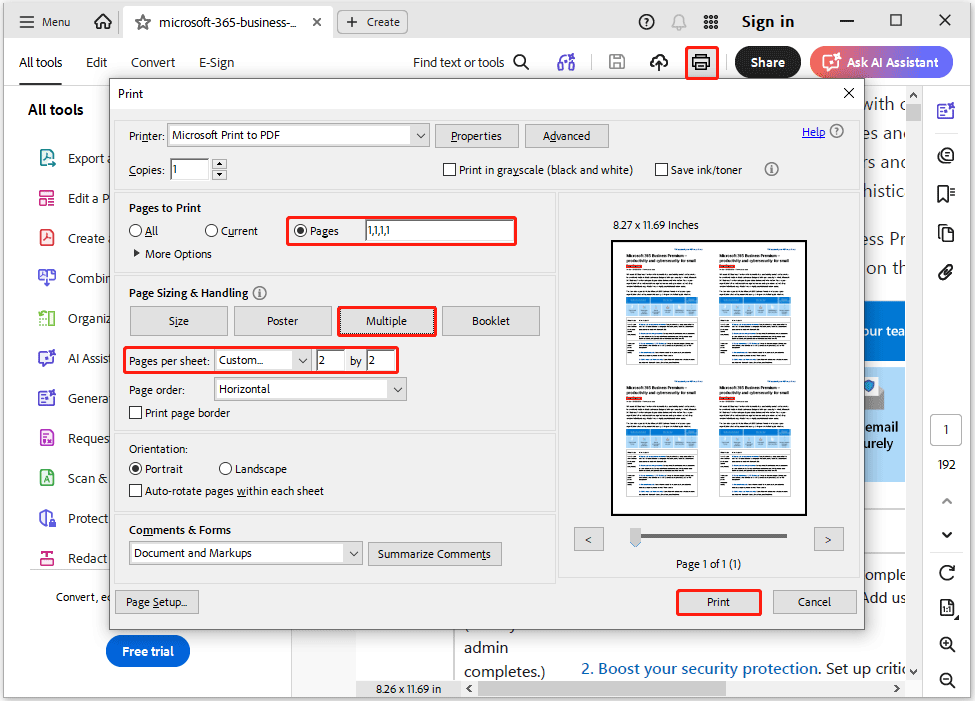
Task: Open the Bookmarks panel
Action: (946, 193)
